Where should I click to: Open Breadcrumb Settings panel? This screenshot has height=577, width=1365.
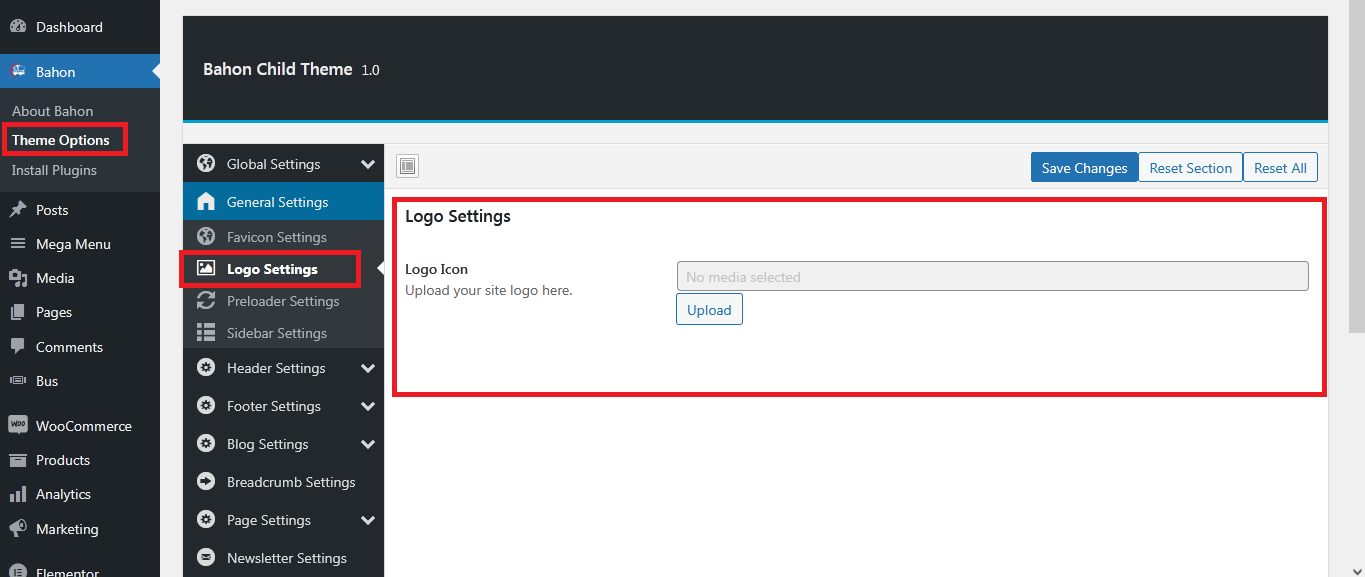(x=290, y=482)
